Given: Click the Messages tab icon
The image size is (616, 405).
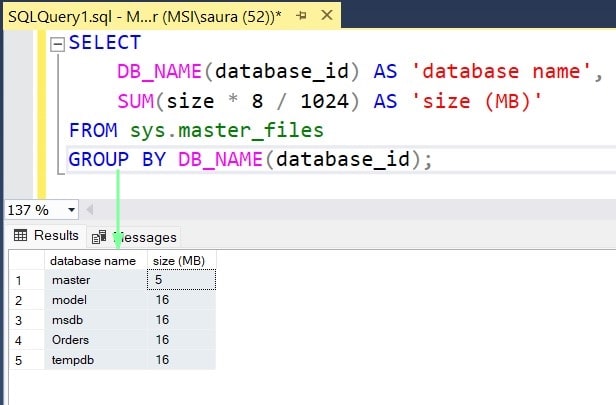Looking at the screenshot, I should click(x=99, y=237).
